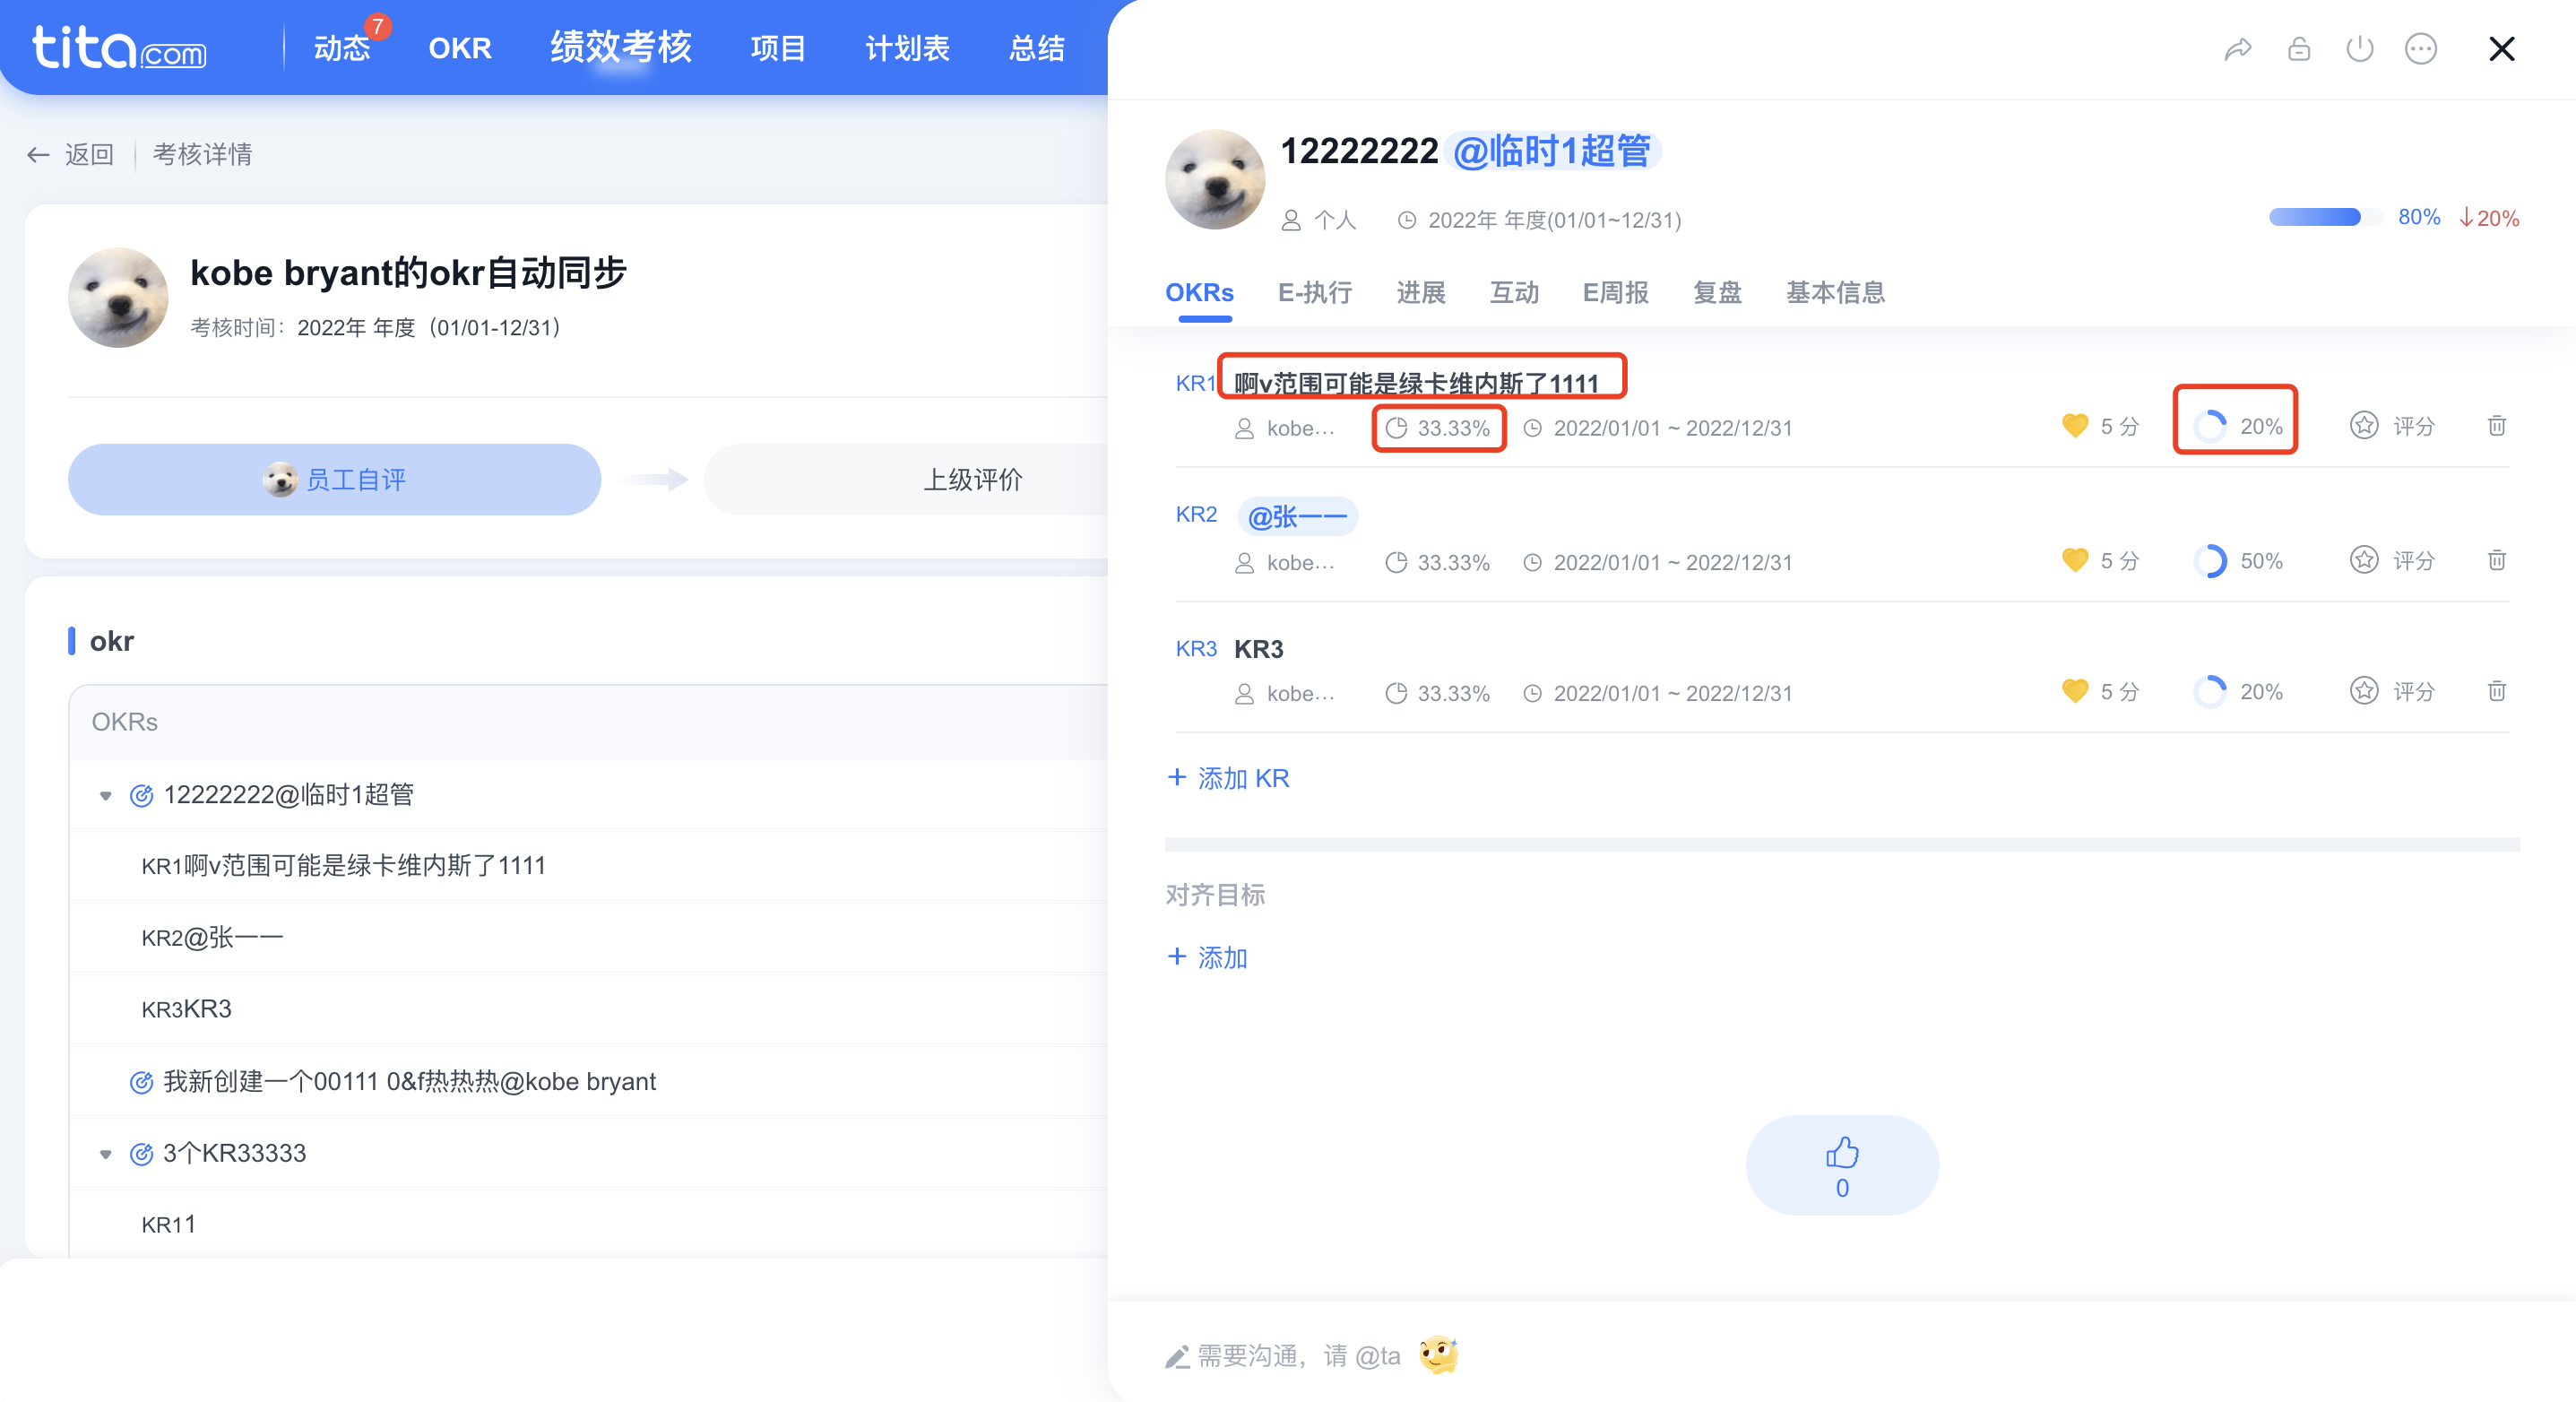Switch to the E-执行 tab
Screen dimensions: 2576x1402
click(1314, 292)
